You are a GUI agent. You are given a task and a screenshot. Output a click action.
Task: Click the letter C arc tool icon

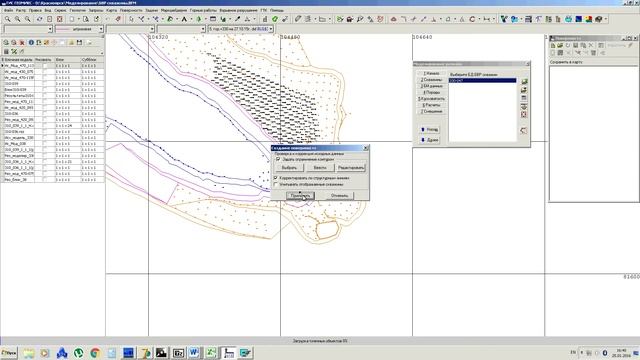(472, 19)
